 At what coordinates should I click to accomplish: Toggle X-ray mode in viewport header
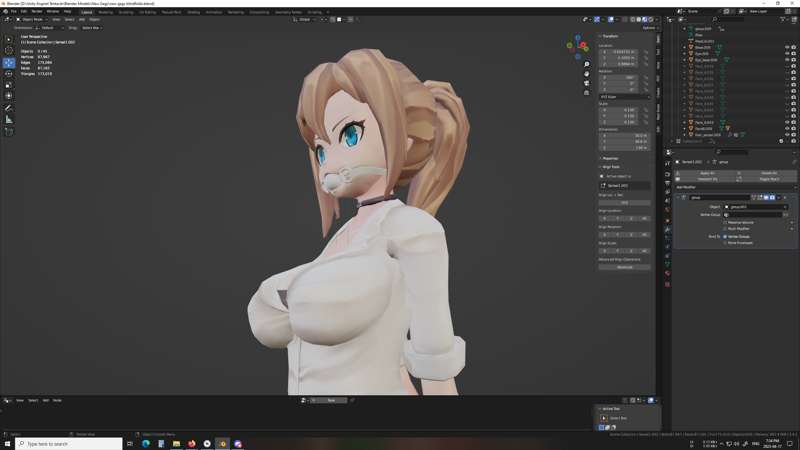pyautogui.click(x=623, y=19)
